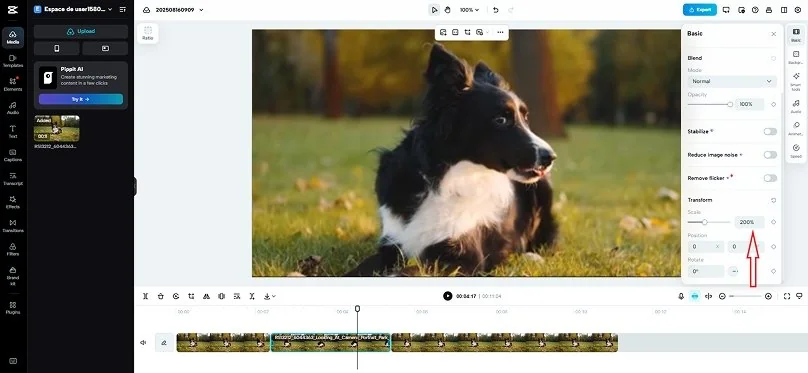The width and height of the screenshot is (808, 373).
Task: Click the Export button
Action: pos(700,10)
